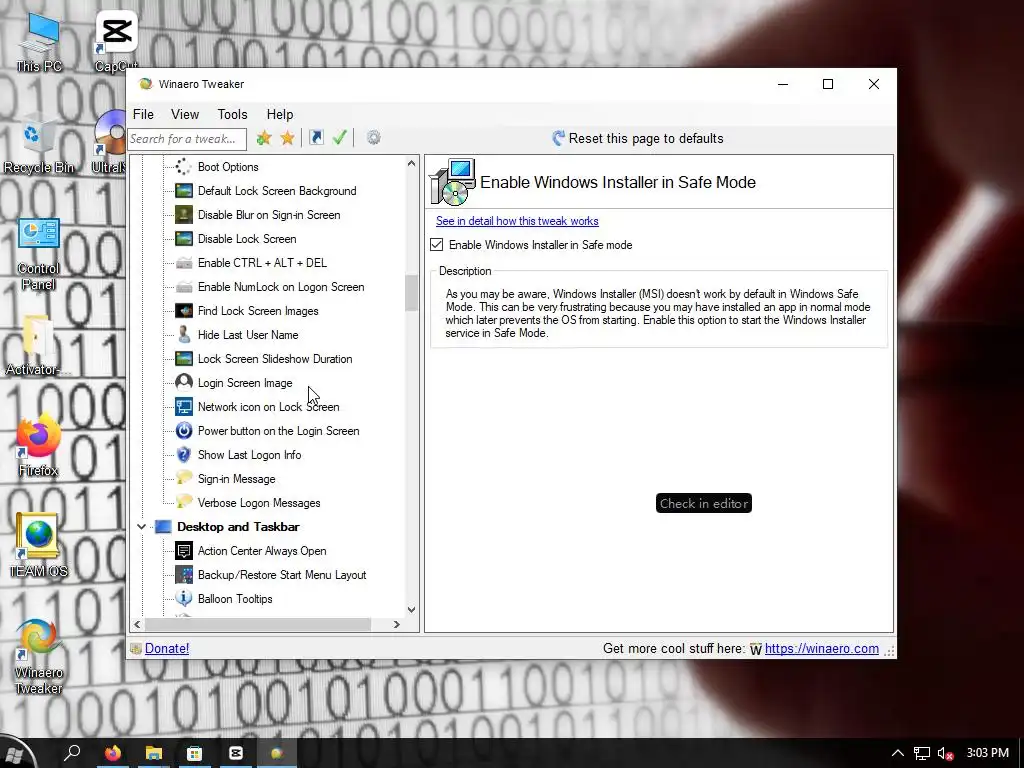1024x768 pixels.
Task: Click the Lock Screen Slideshow Duration icon
Action: coord(184,359)
